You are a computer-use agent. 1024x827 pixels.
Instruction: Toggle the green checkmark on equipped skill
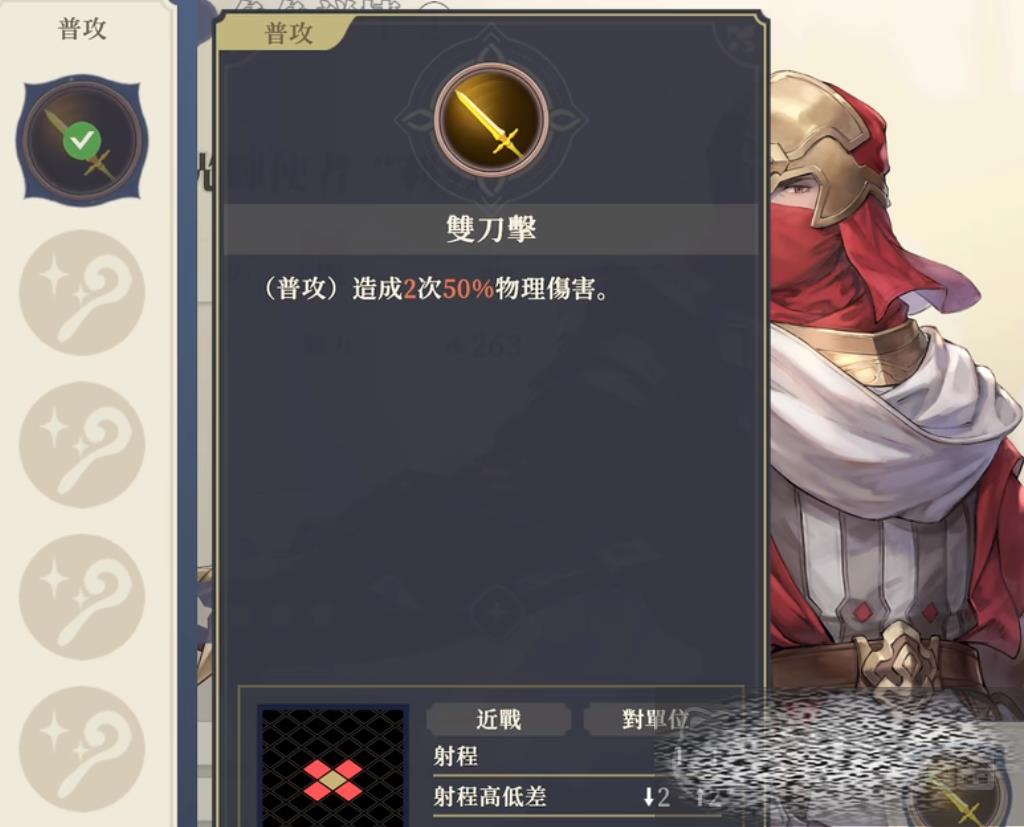pyautogui.click(x=82, y=140)
